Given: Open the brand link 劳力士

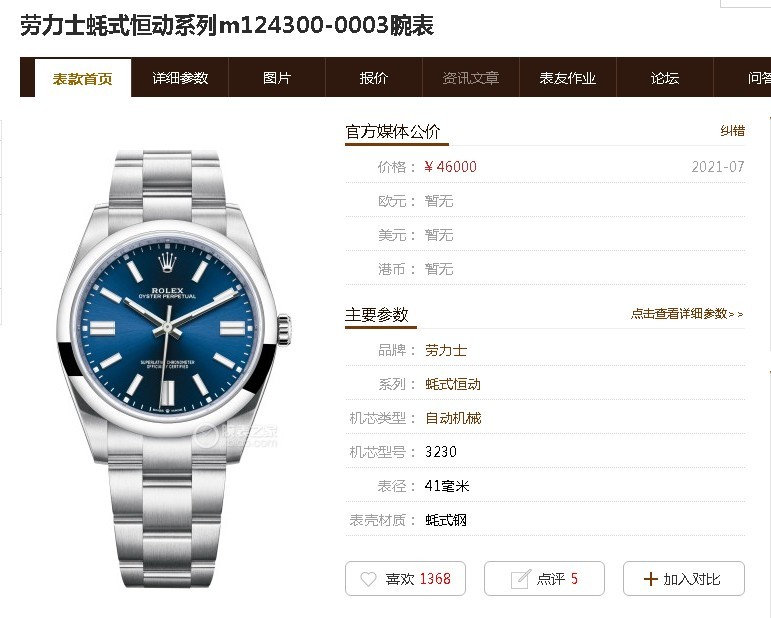Looking at the screenshot, I should (445, 350).
